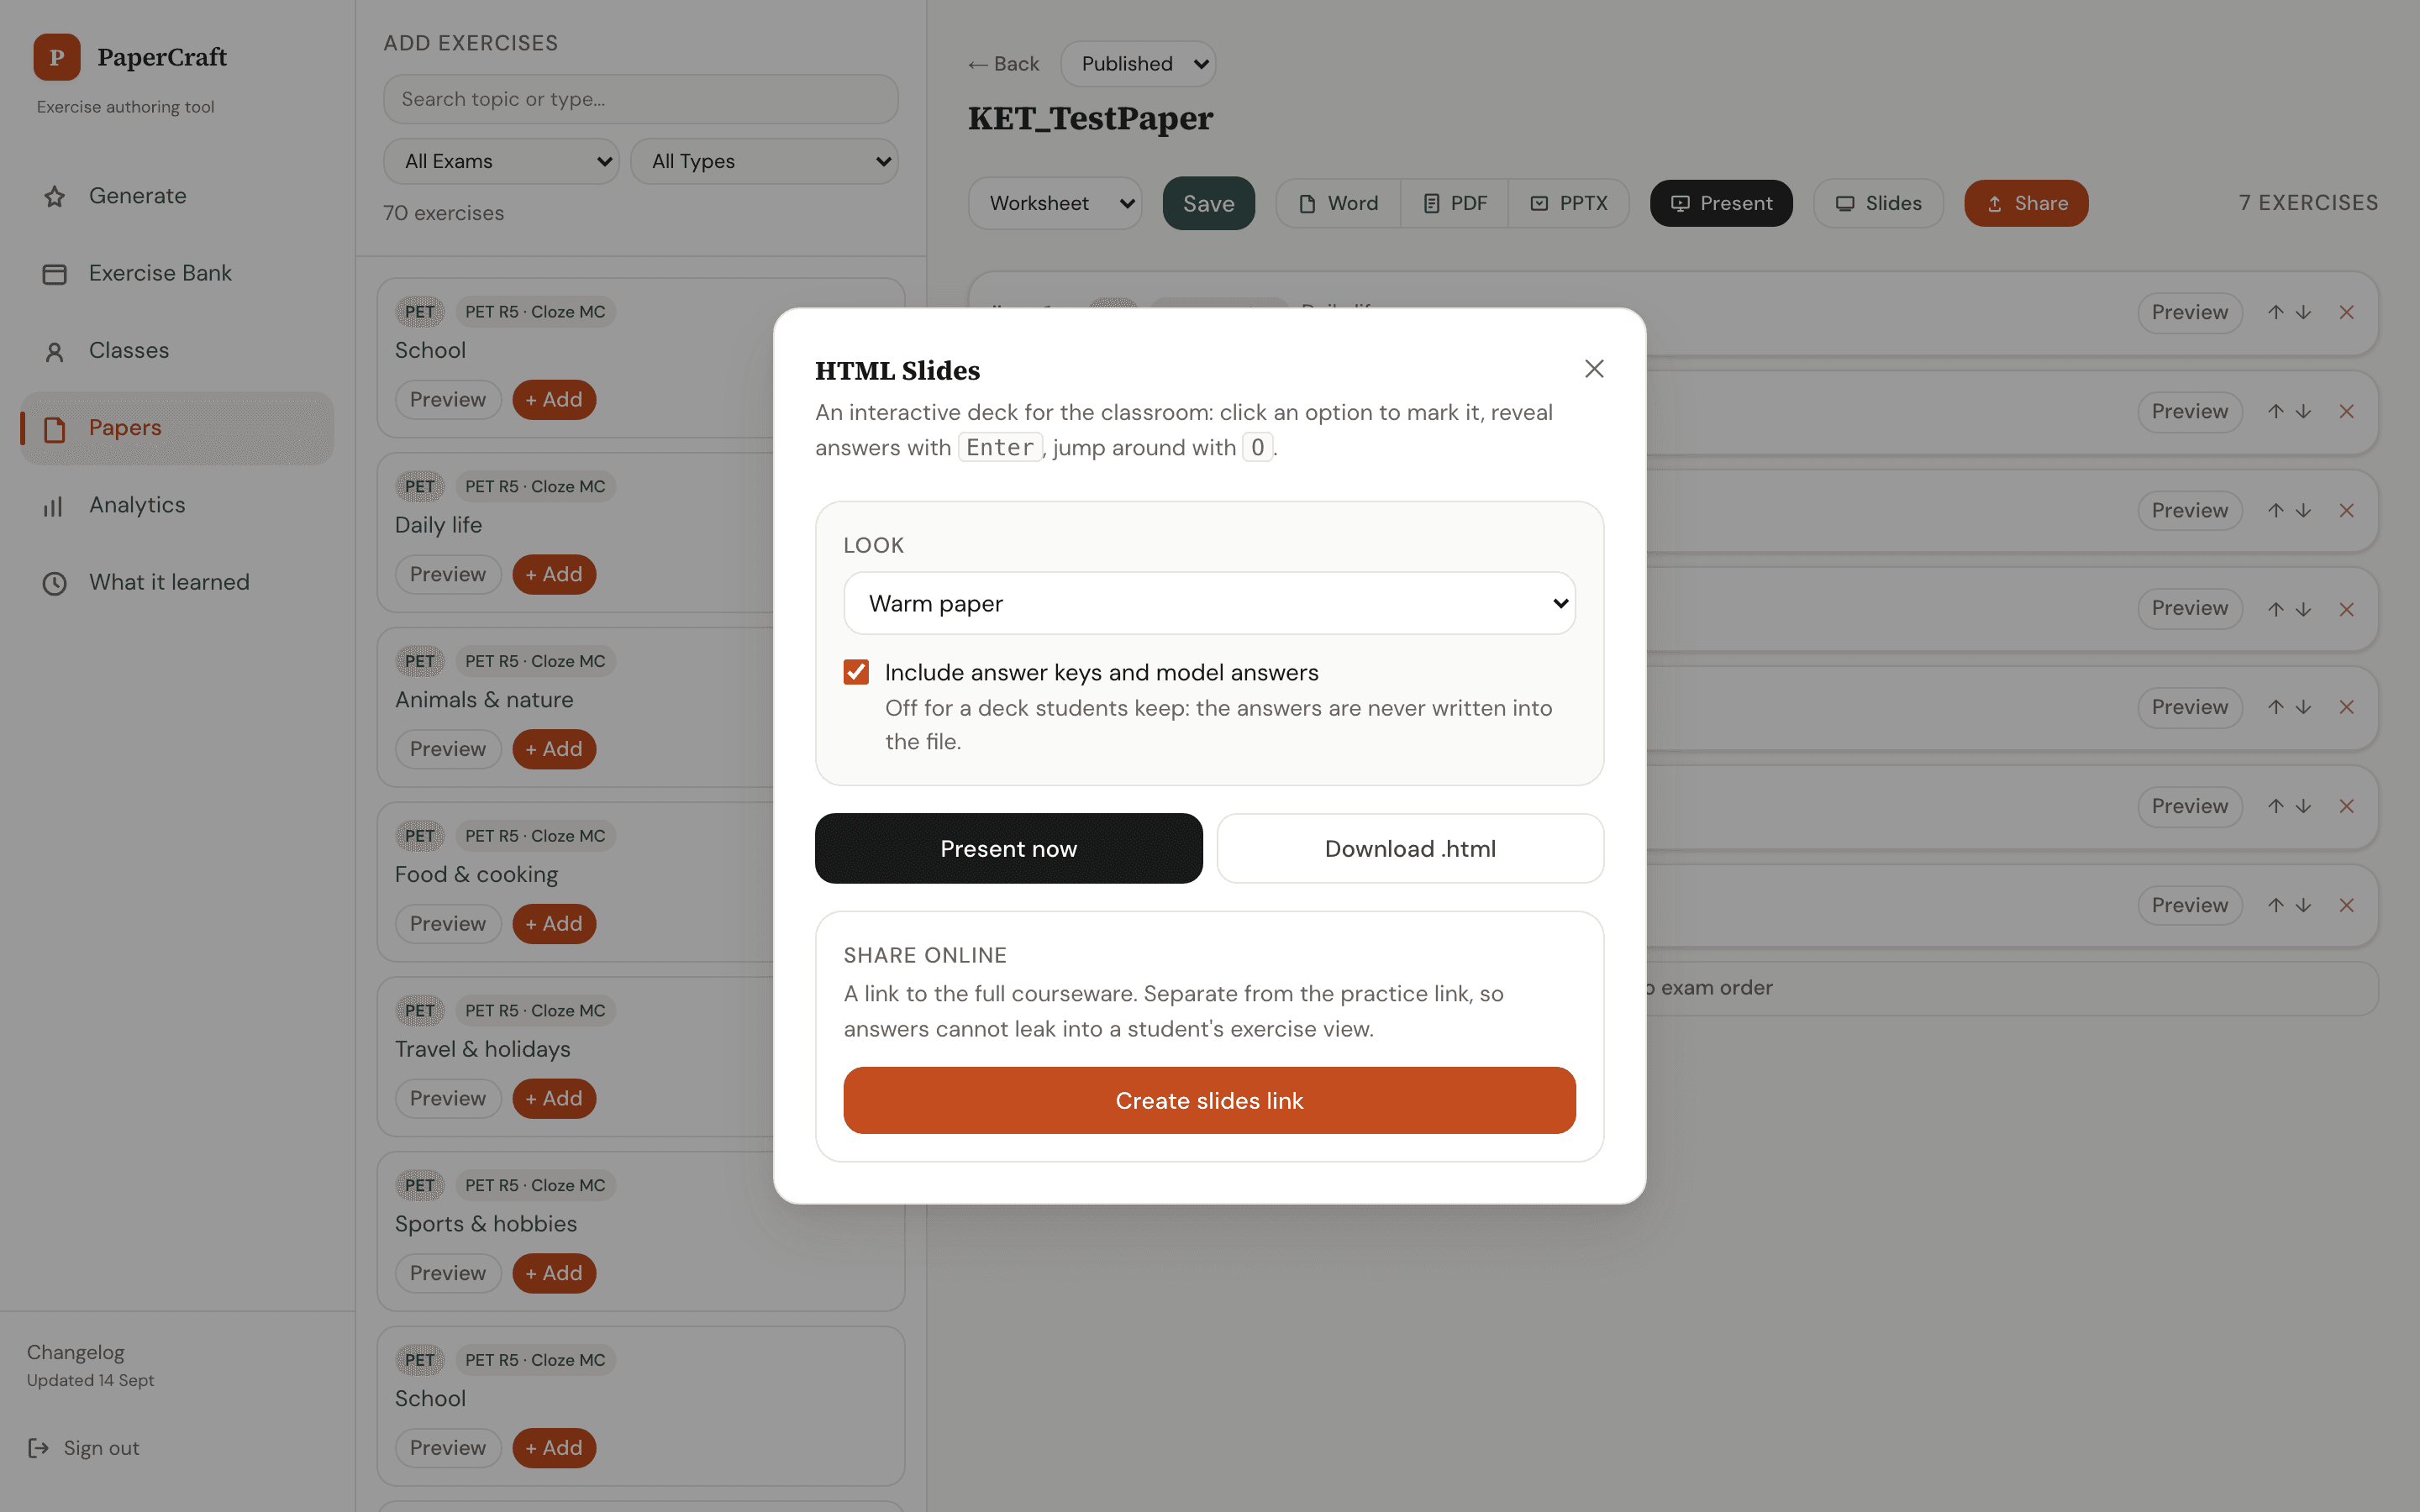
Task: Click Present now button
Action: coord(1008,848)
